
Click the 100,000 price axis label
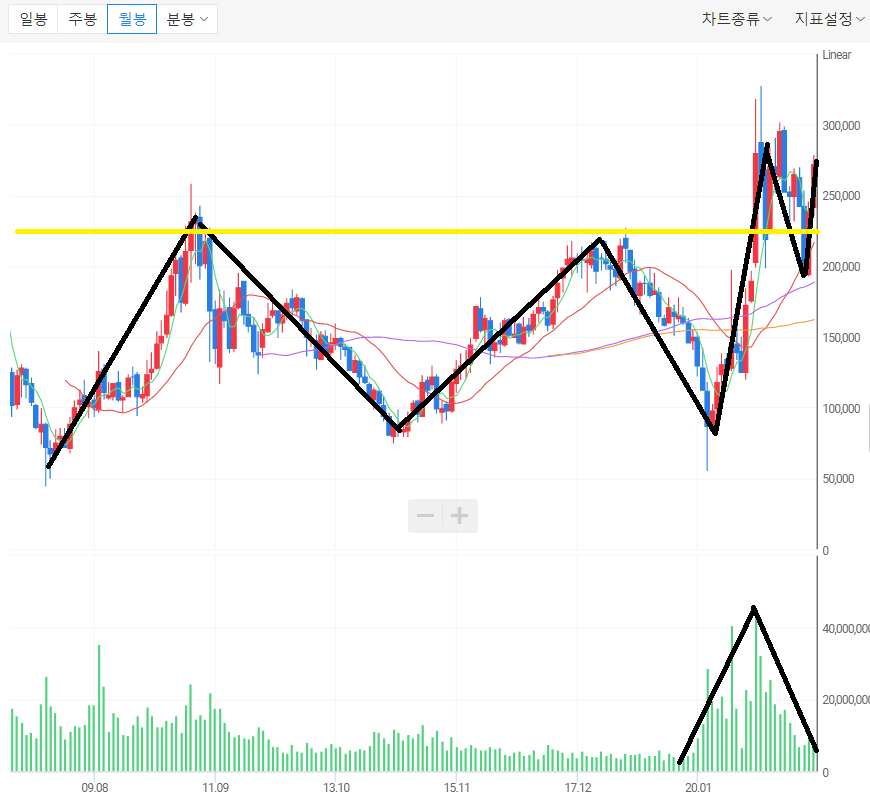pos(841,409)
